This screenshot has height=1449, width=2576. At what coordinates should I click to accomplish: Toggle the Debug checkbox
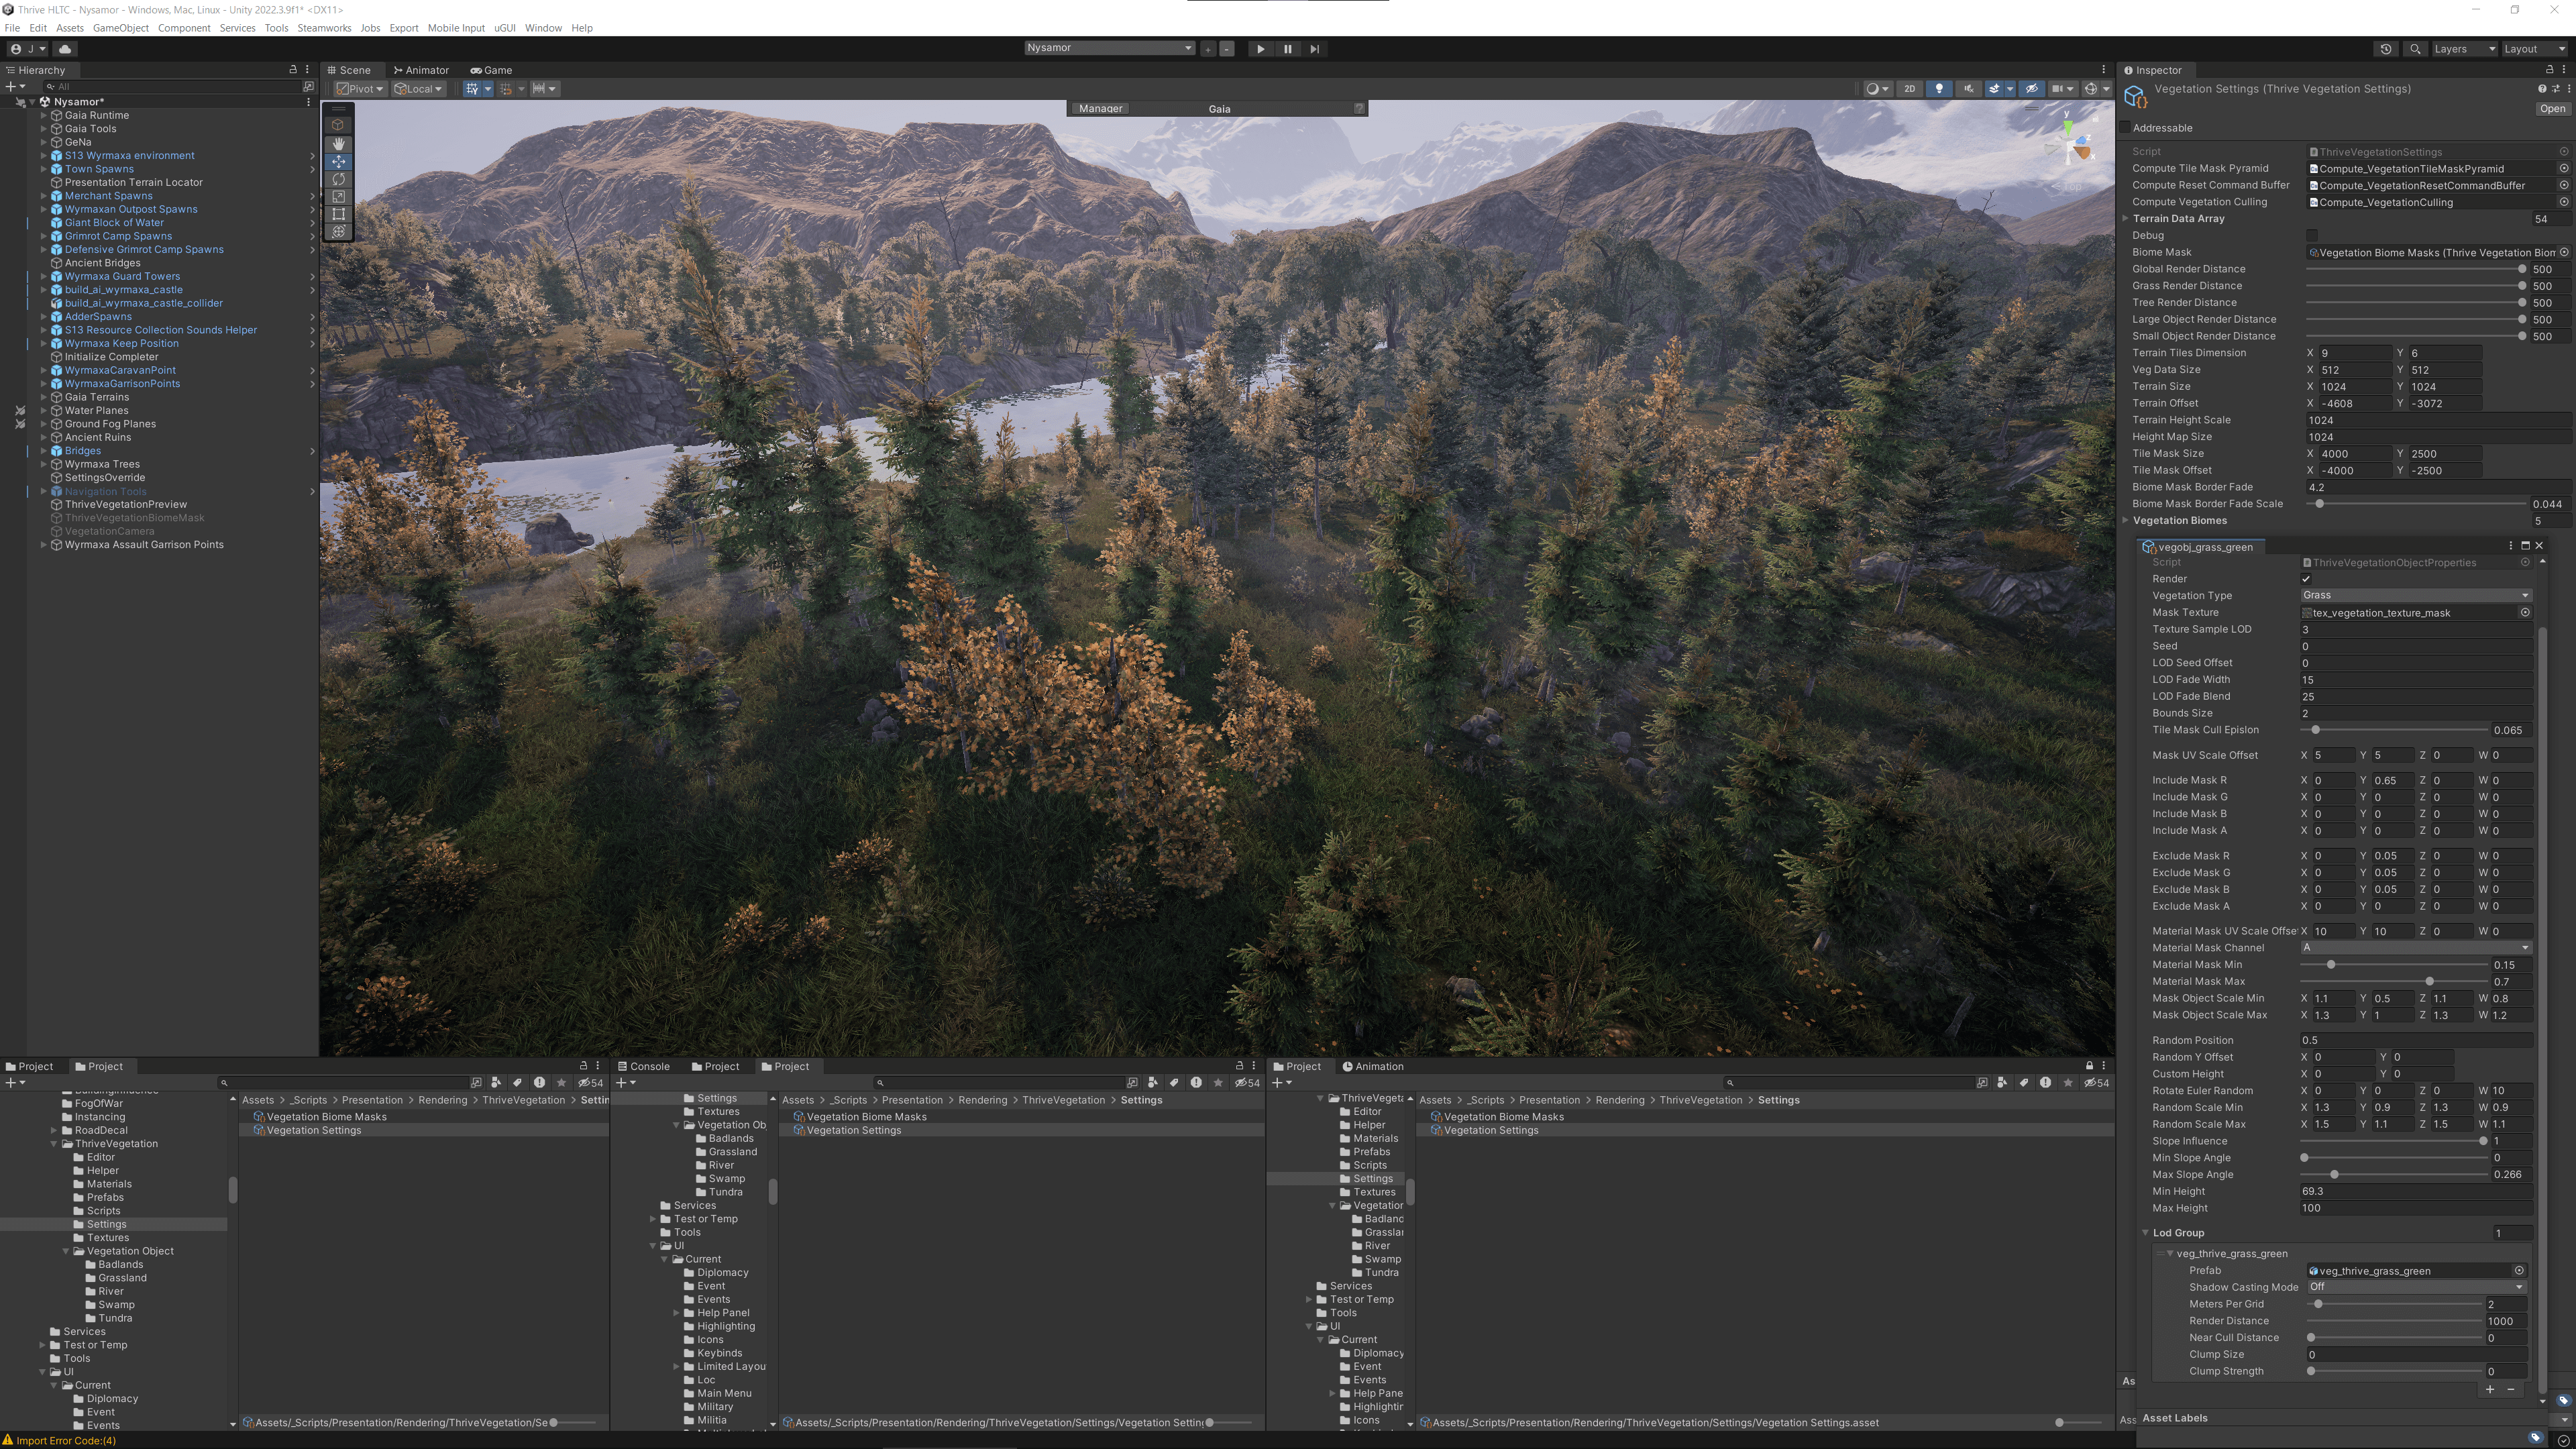[2311, 236]
